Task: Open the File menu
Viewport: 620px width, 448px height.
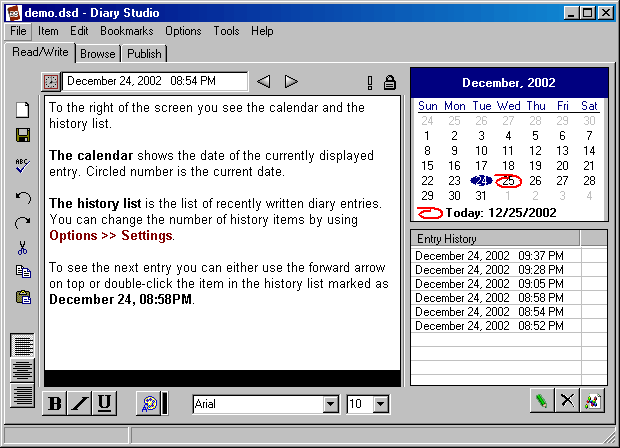Action: click(x=18, y=31)
